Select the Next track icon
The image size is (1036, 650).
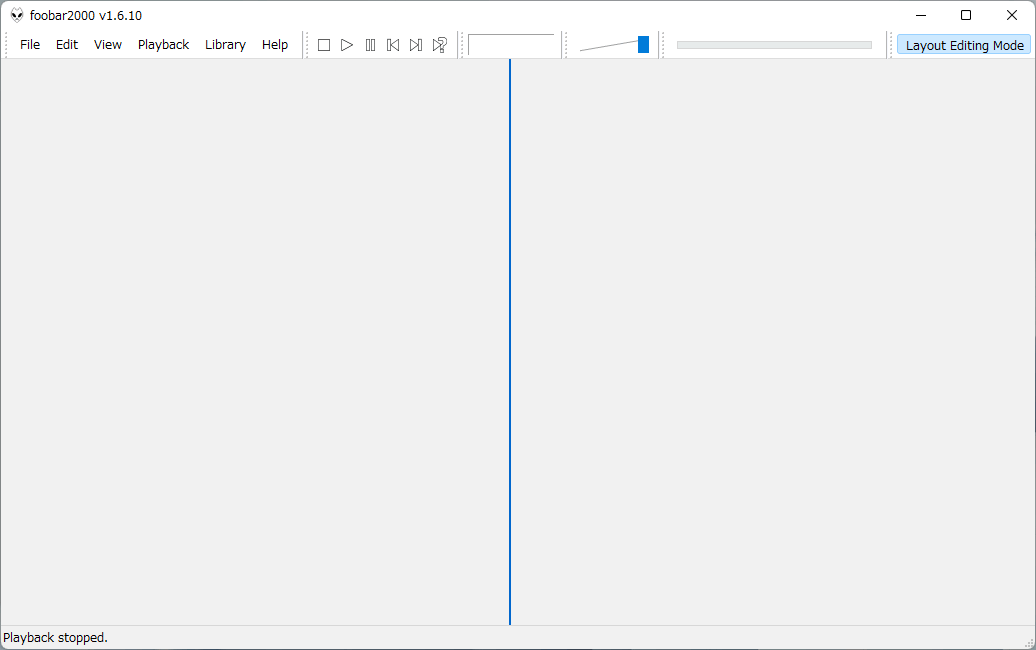[416, 44]
